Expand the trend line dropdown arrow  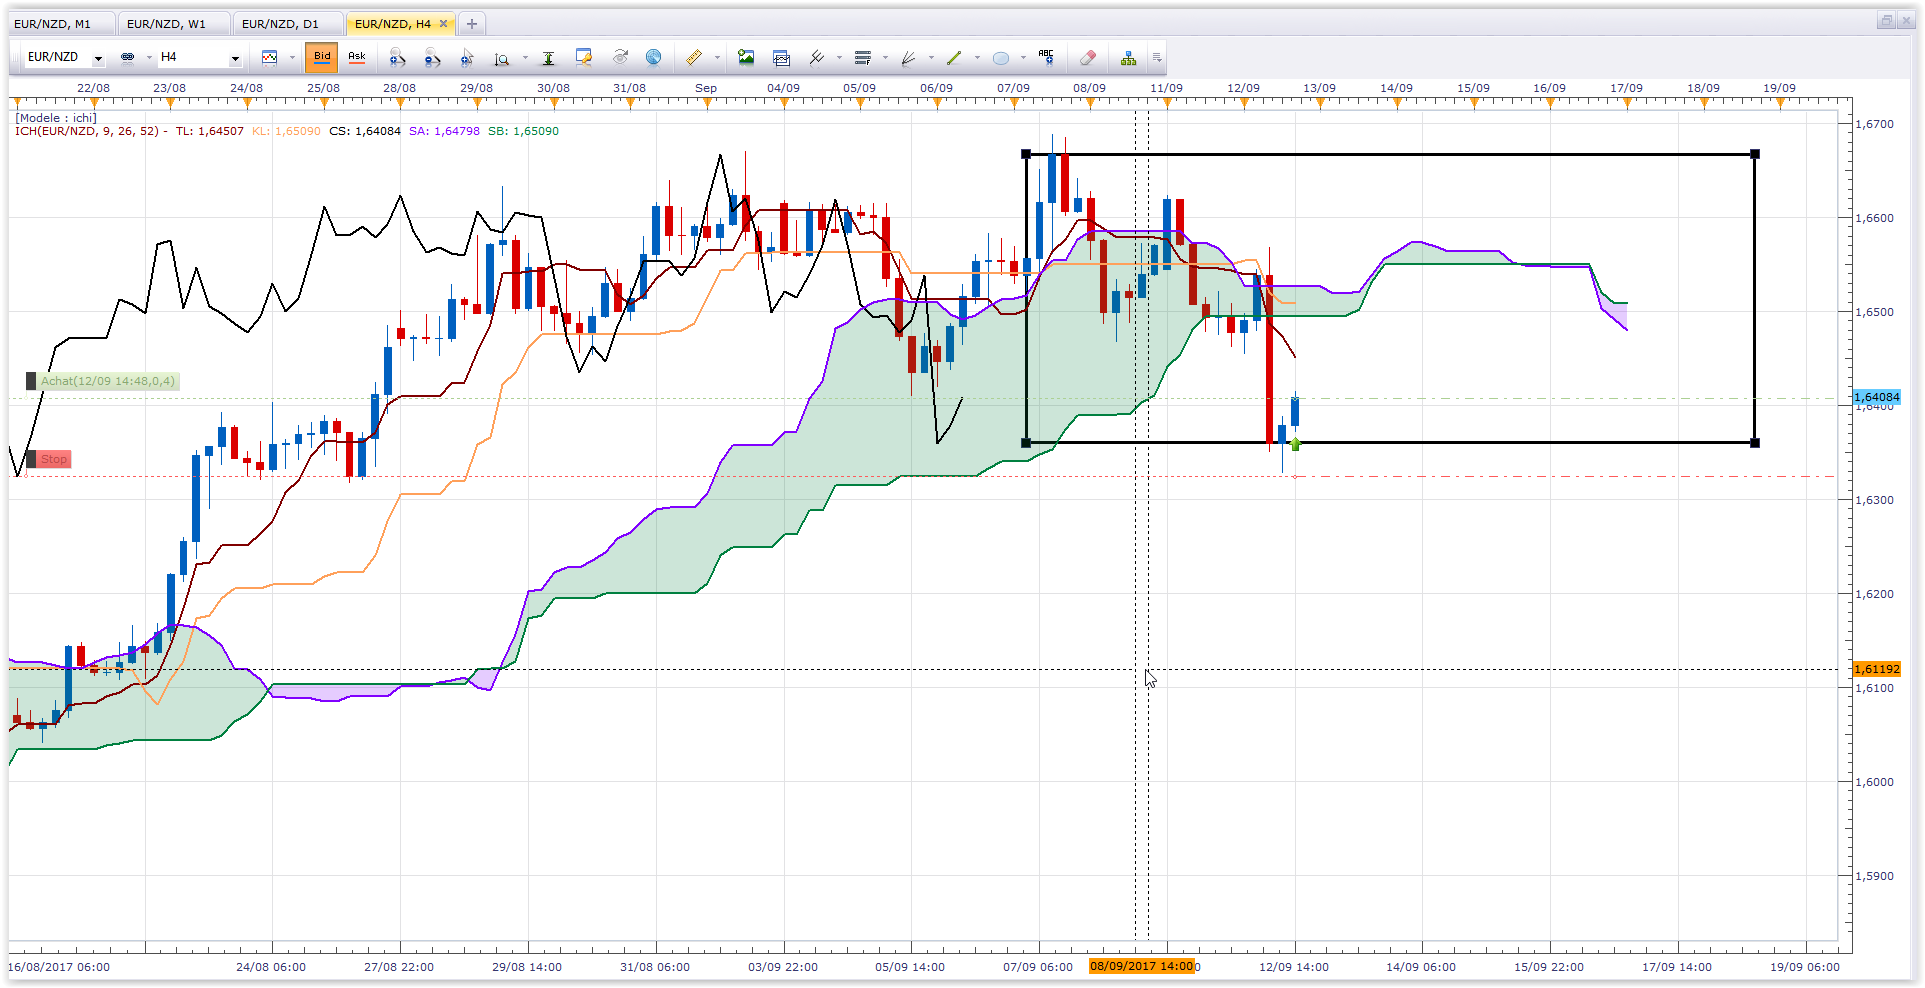point(977,58)
